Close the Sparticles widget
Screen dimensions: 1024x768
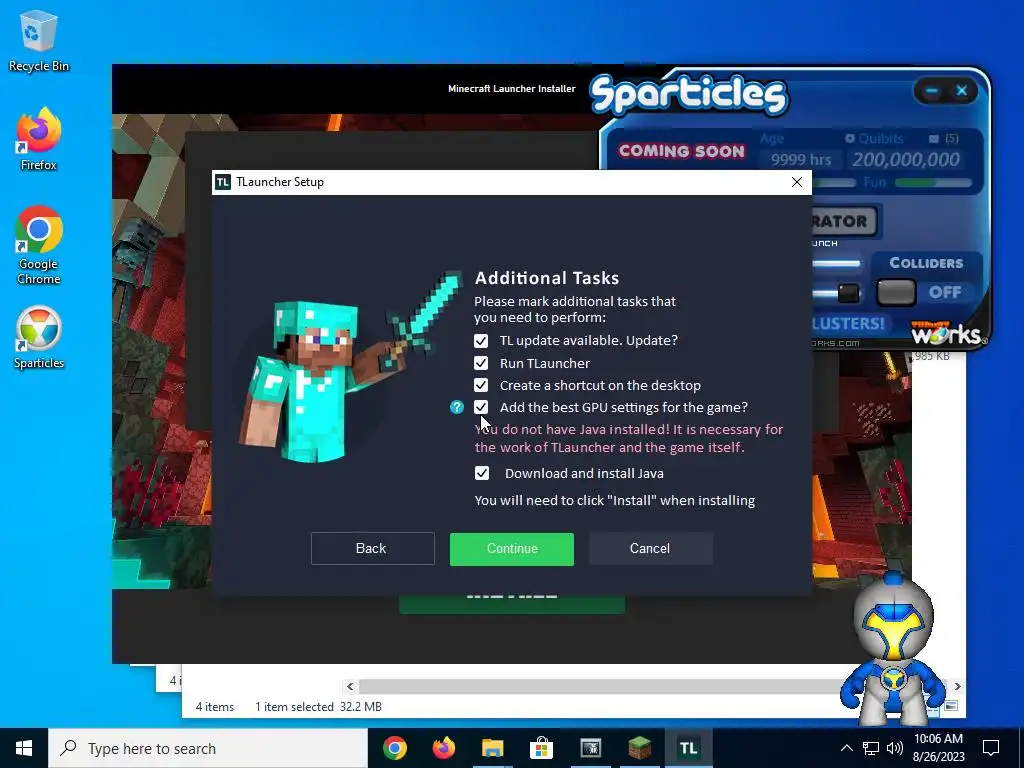coord(962,91)
